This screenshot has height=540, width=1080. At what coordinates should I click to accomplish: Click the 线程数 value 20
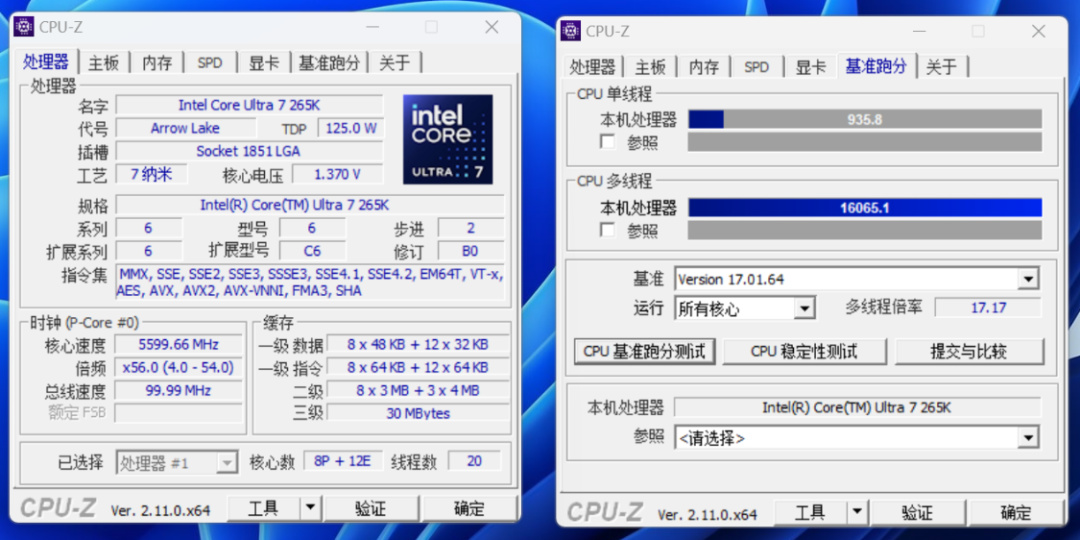(475, 461)
